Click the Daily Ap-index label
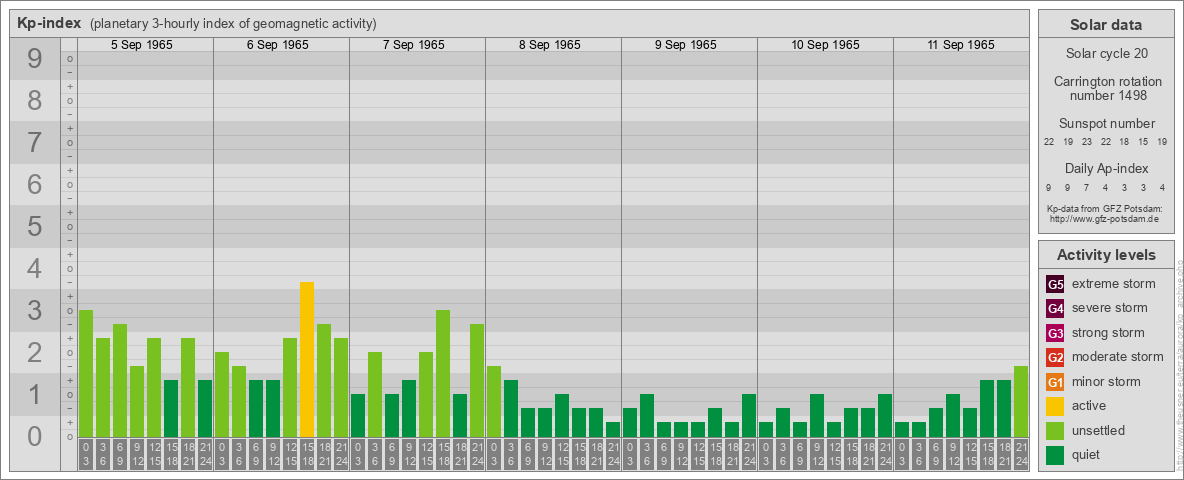The height and width of the screenshot is (480, 1184). pyautogui.click(x=1106, y=168)
